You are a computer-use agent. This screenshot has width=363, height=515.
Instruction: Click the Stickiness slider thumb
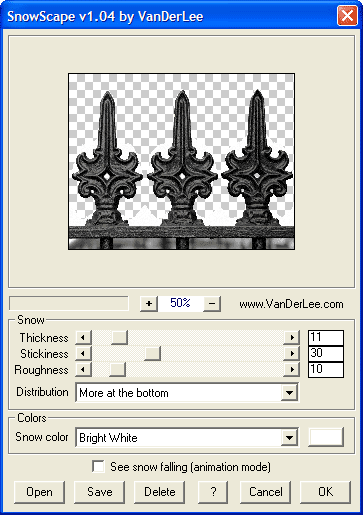152,353
